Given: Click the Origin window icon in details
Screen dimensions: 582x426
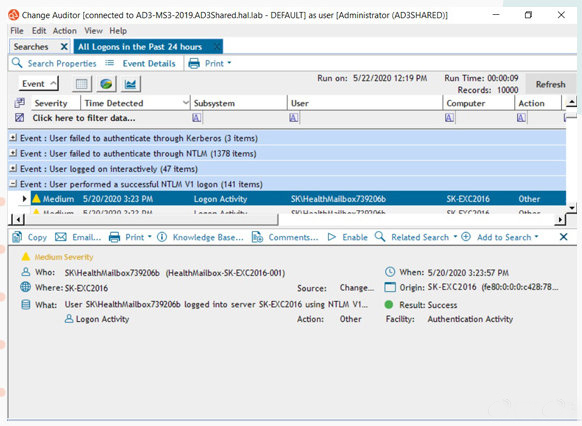Looking at the screenshot, I should coord(390,287).
